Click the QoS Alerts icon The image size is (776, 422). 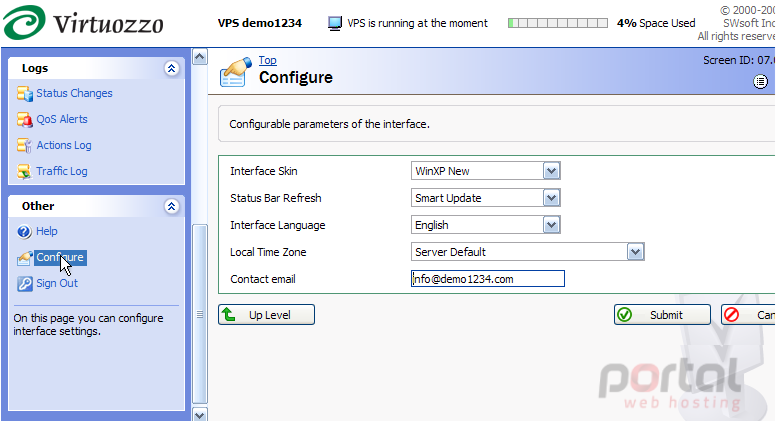click(x=24, y=119)
